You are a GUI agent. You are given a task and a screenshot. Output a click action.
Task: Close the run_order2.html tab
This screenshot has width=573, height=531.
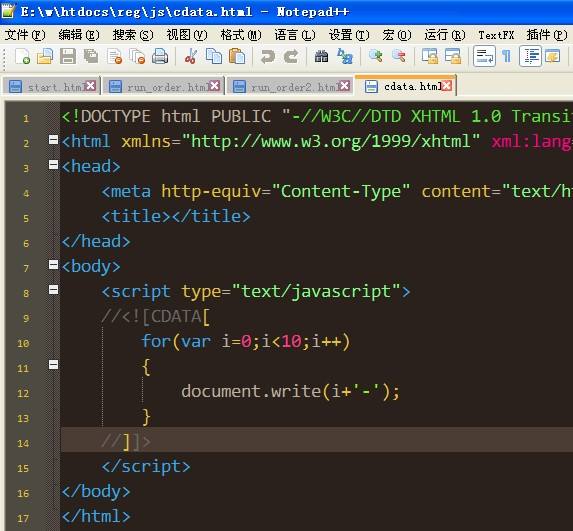coord(344,86)
